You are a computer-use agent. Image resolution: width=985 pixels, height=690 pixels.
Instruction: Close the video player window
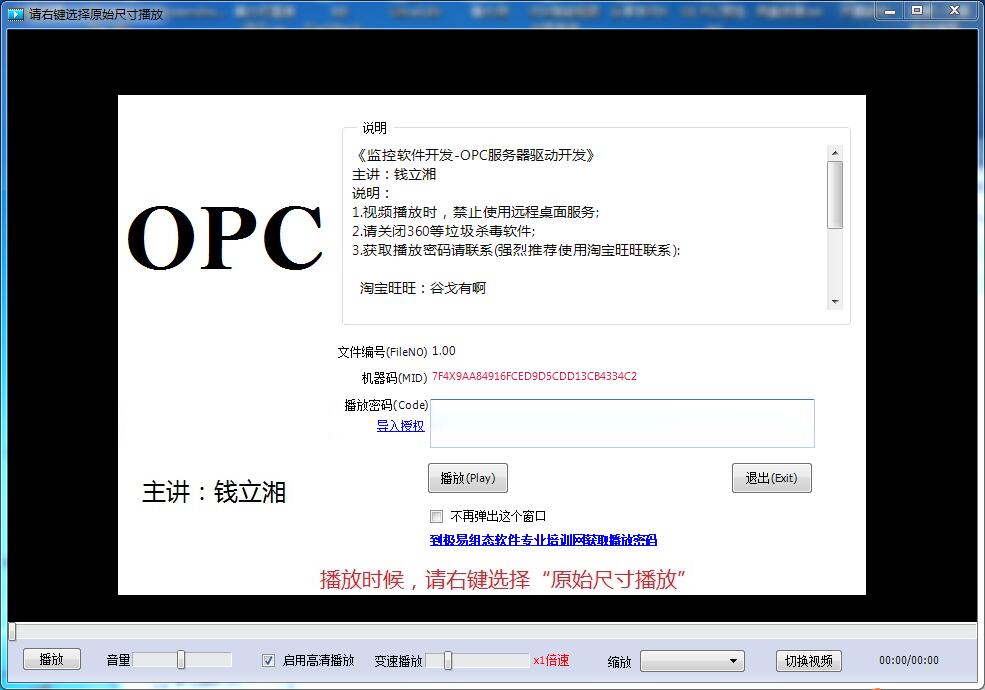954,10
